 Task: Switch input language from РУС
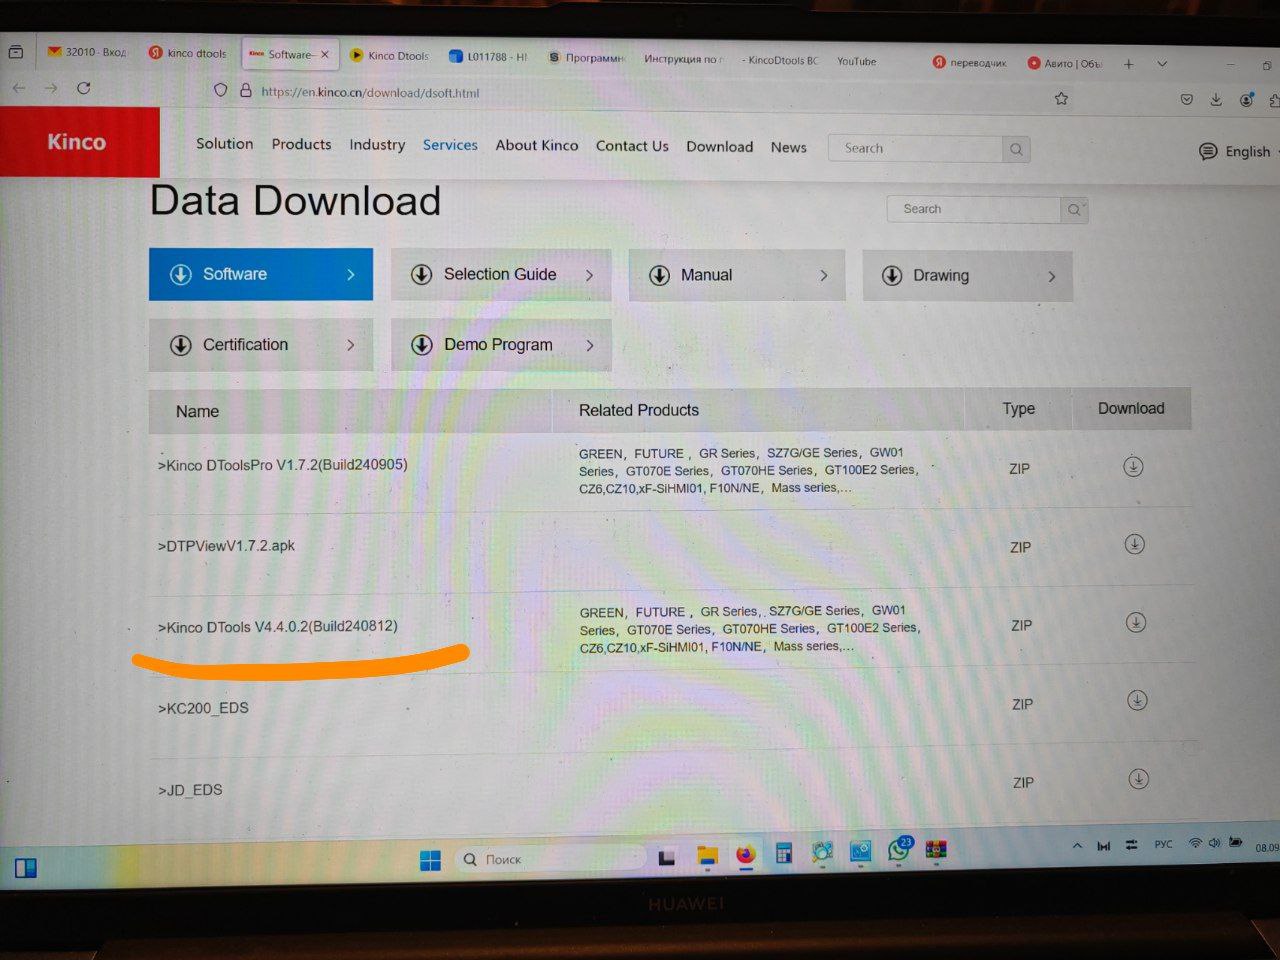[1163, 844]
